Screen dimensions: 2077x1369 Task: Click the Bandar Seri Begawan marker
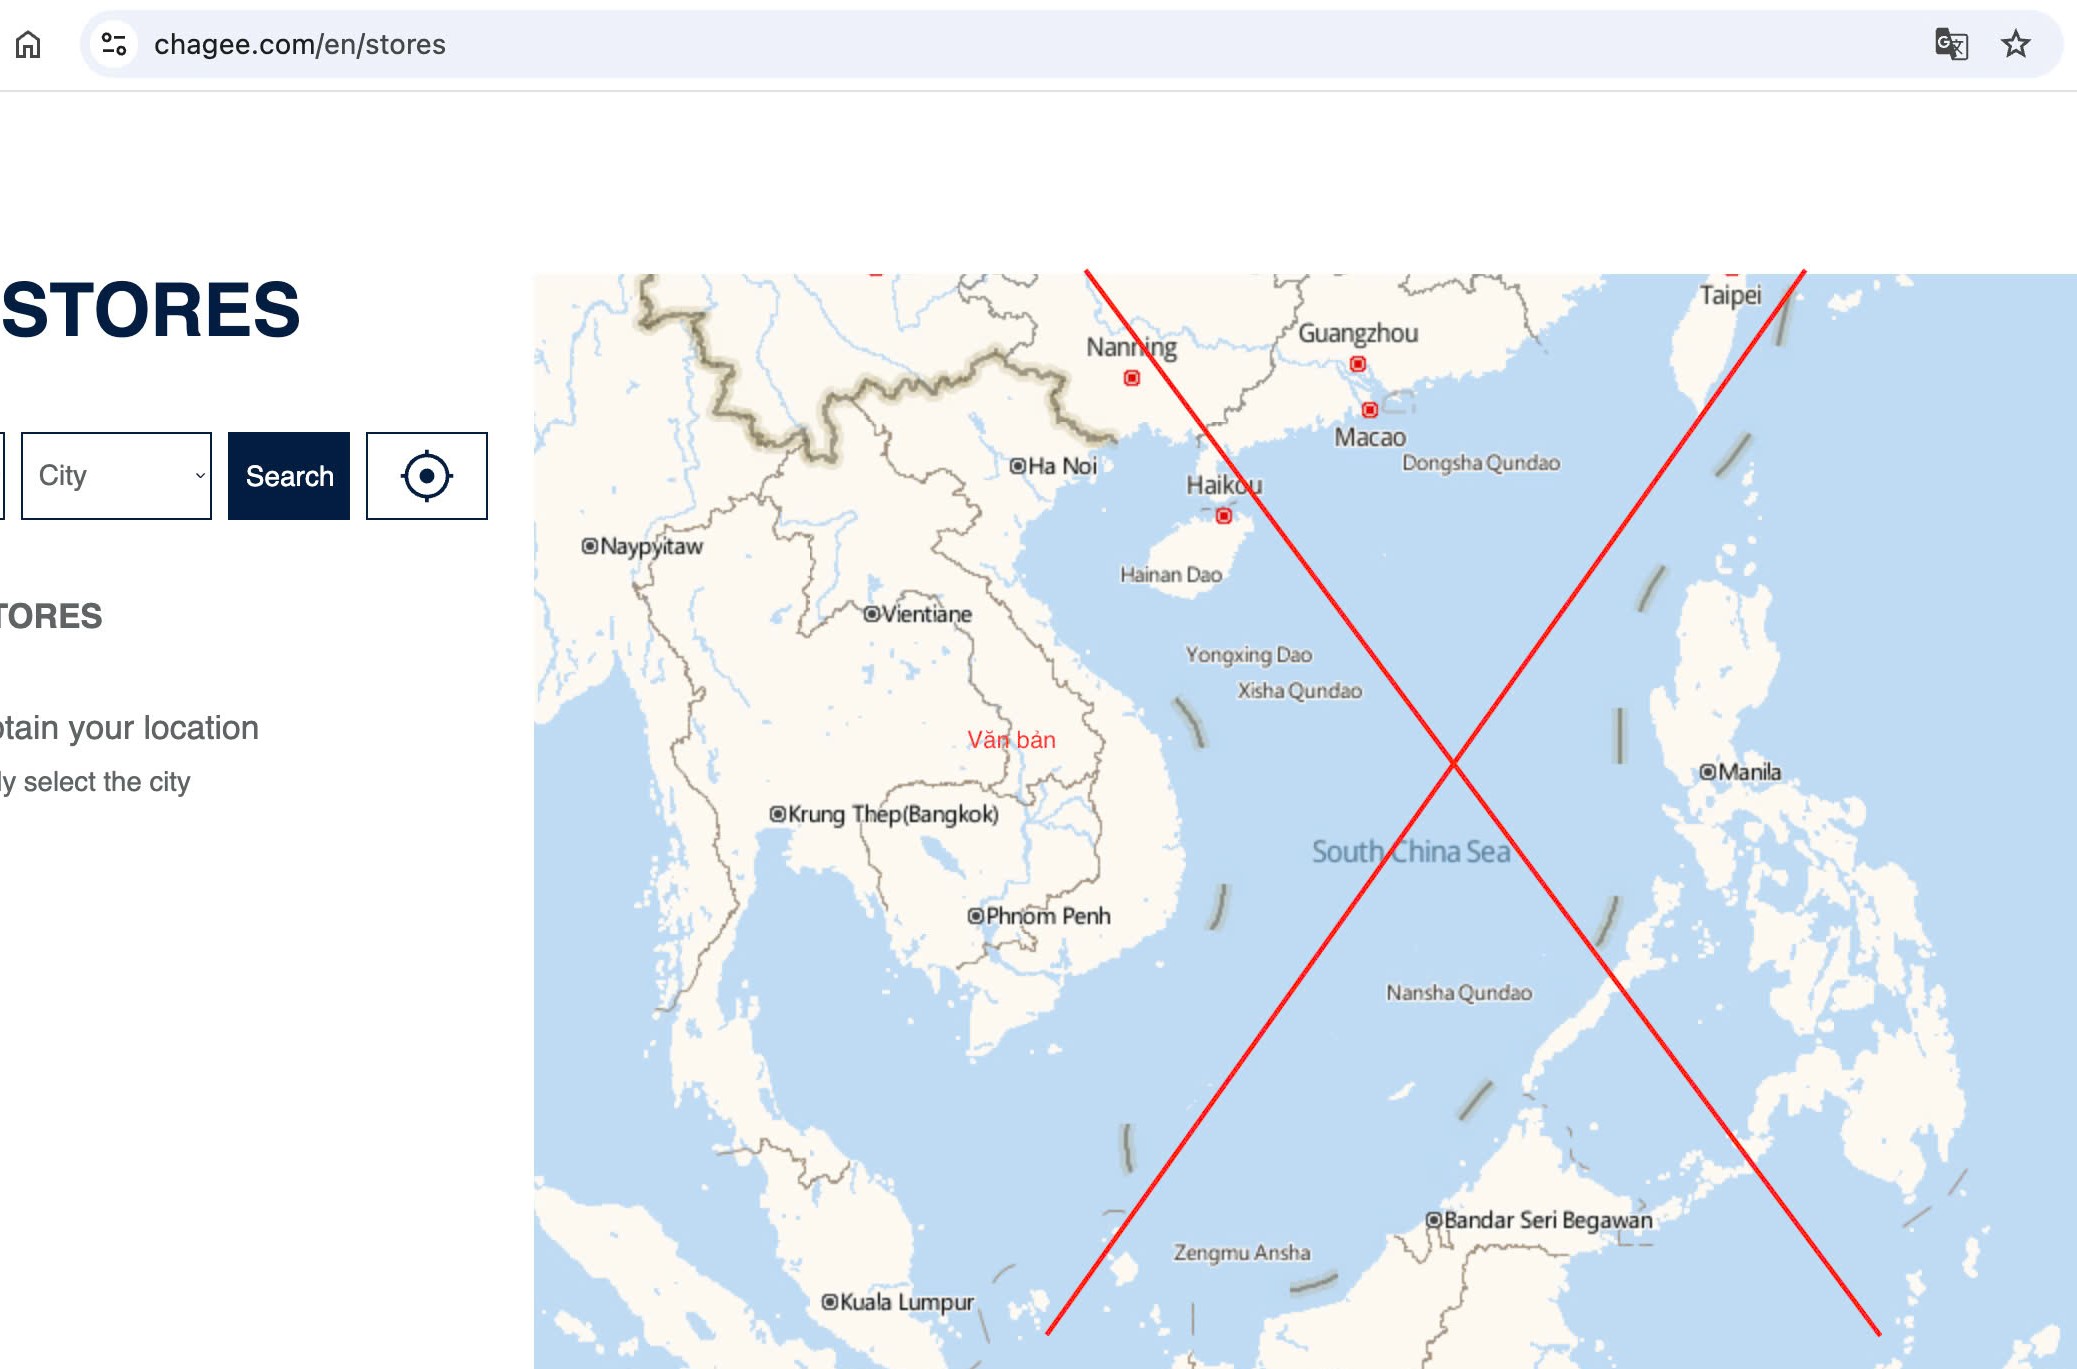[1433, 1220]
